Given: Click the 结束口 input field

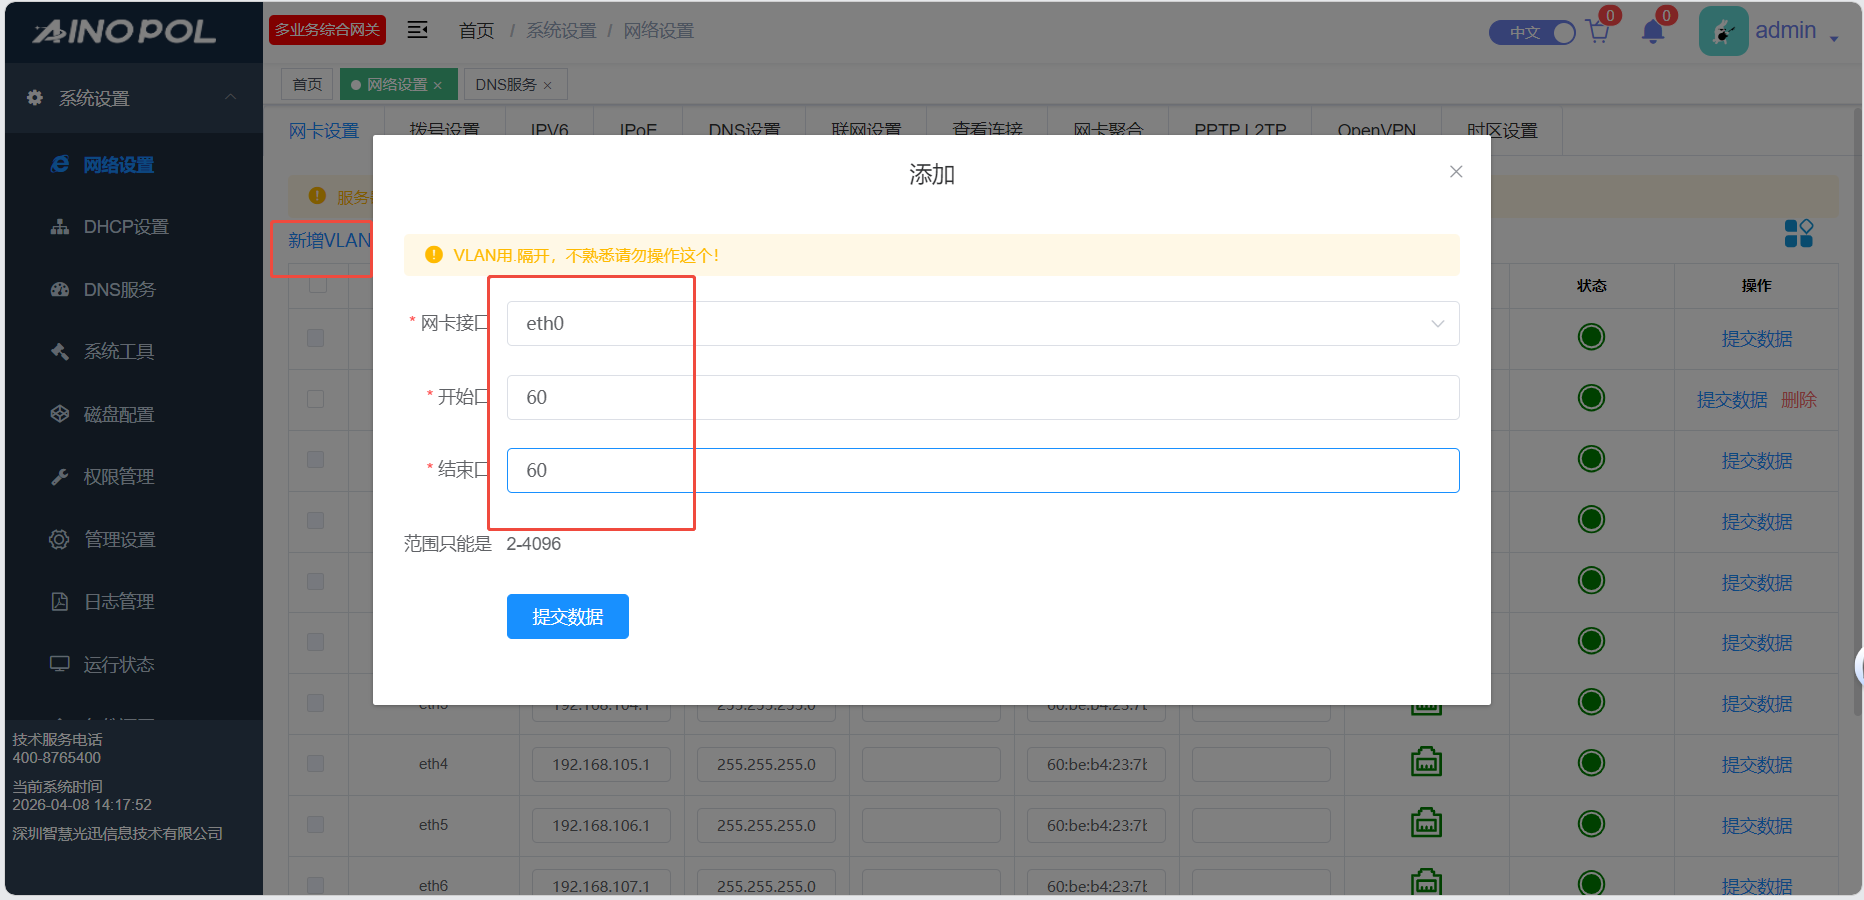Looking at the screenshot, I should click(x=982, y=471).
